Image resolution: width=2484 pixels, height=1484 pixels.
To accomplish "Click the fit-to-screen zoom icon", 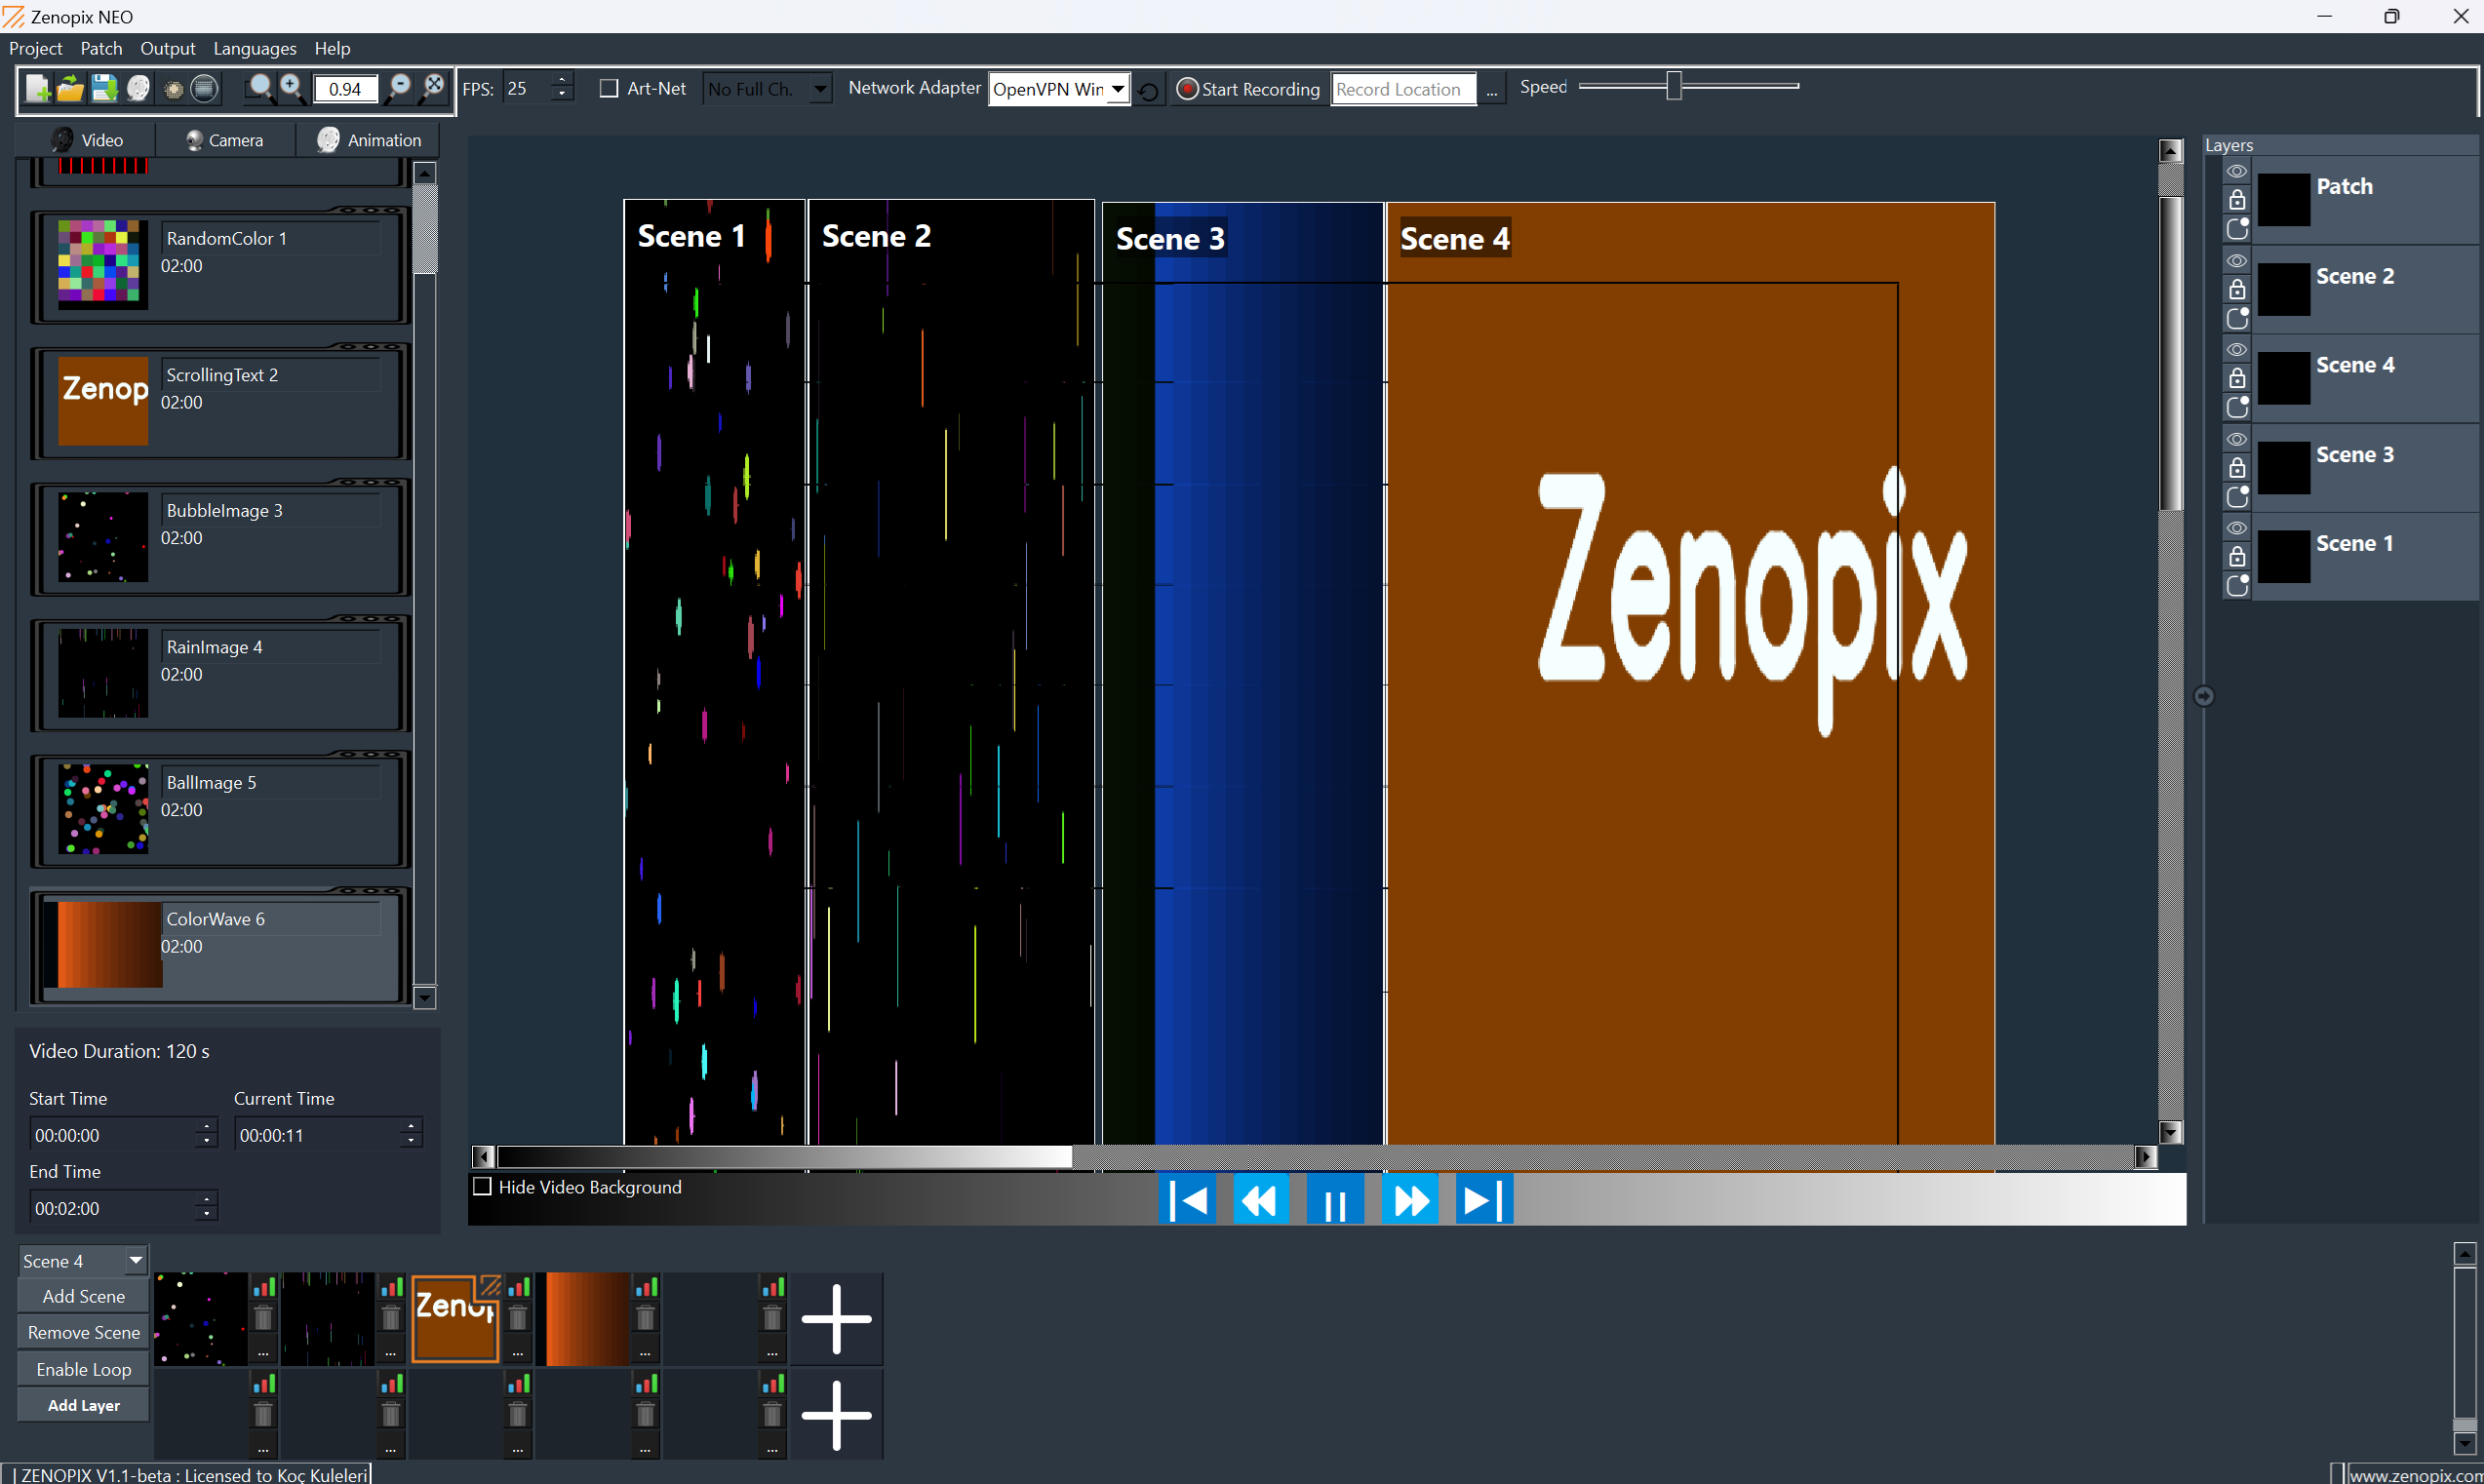I will (434, 88).
